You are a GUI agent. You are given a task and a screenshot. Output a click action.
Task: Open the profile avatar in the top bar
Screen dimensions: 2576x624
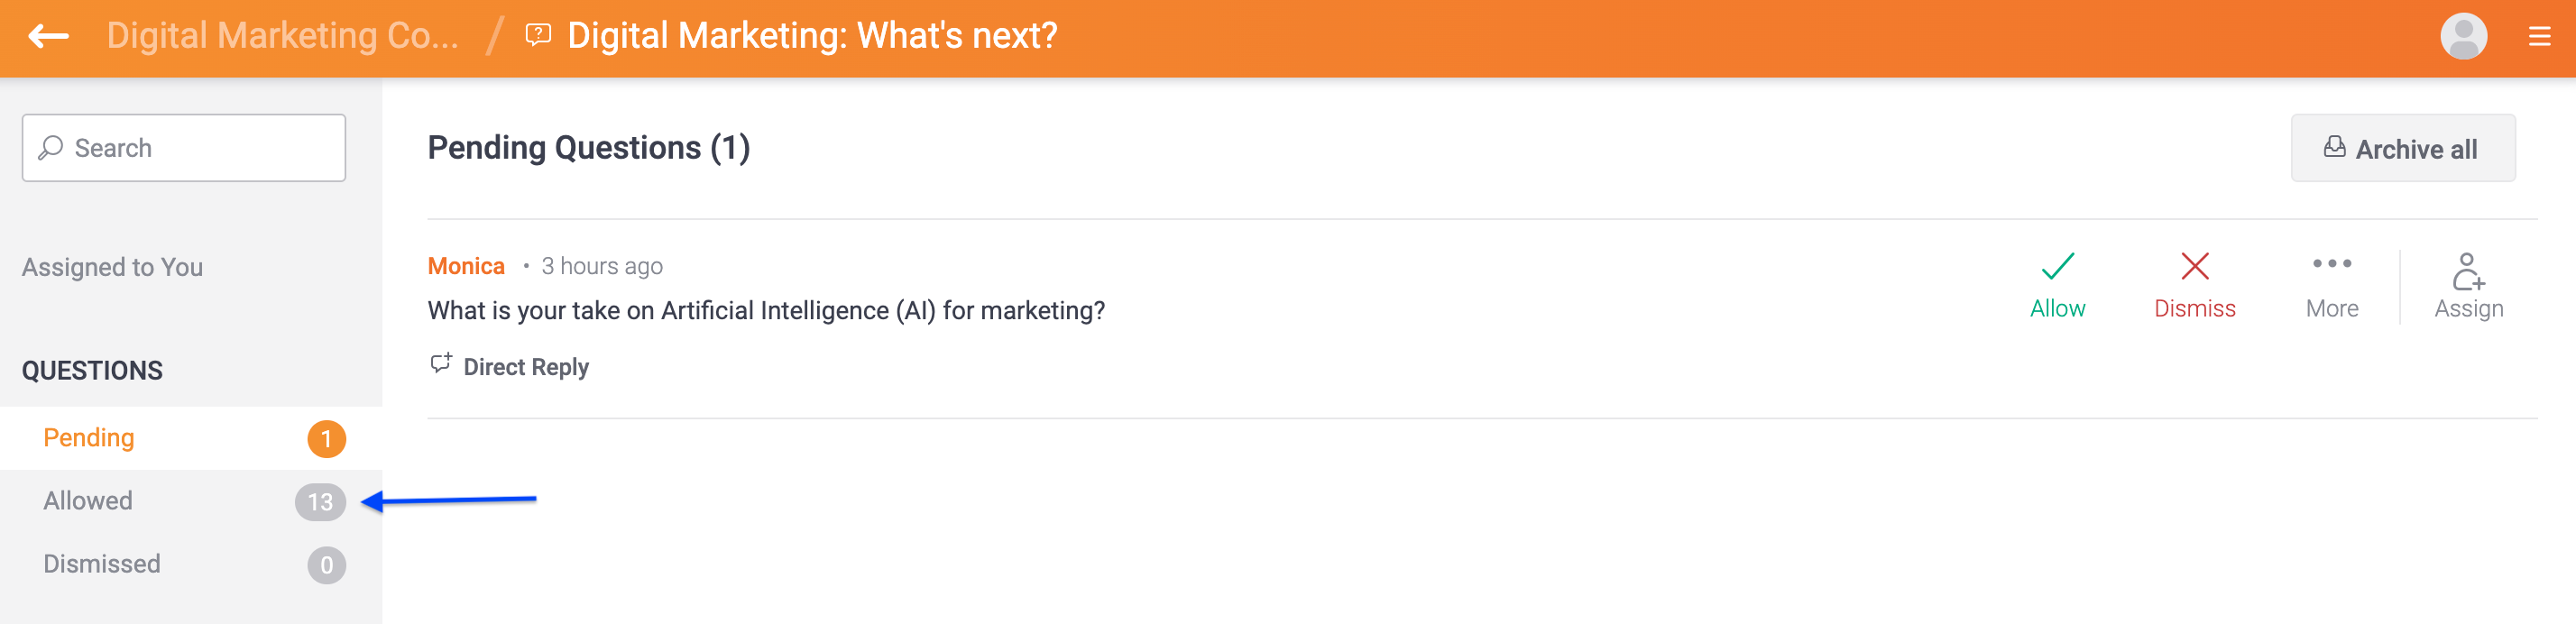[x=2464, y=37]
